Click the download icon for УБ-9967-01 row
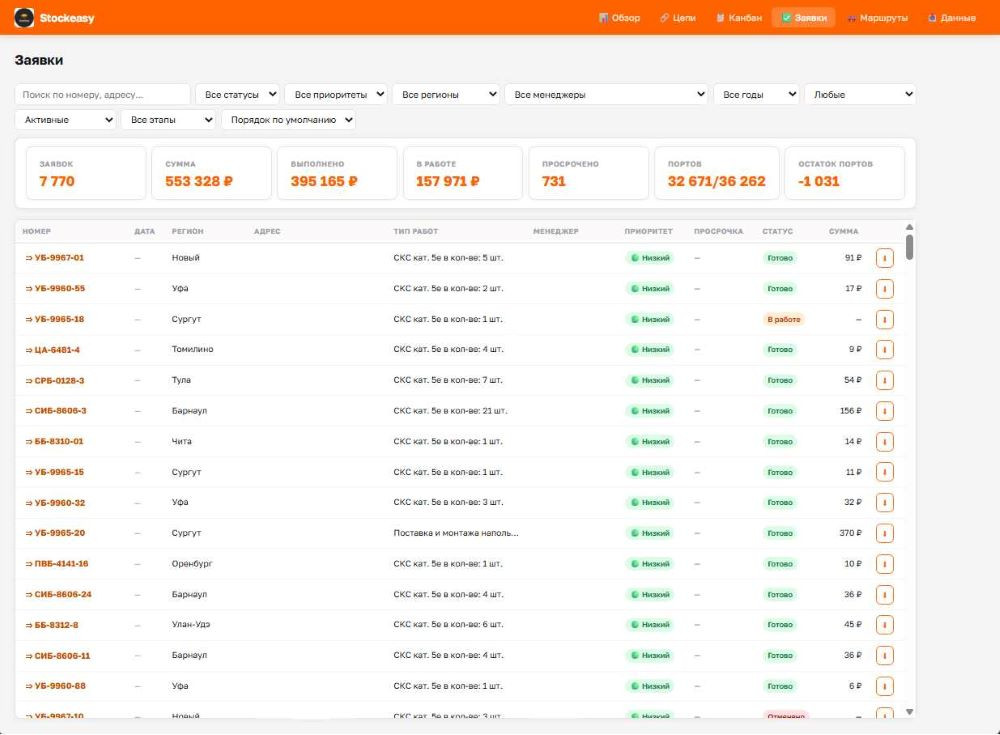This screenshot has width=1000, height=735. pyautogui.click(x=885, y=258)
